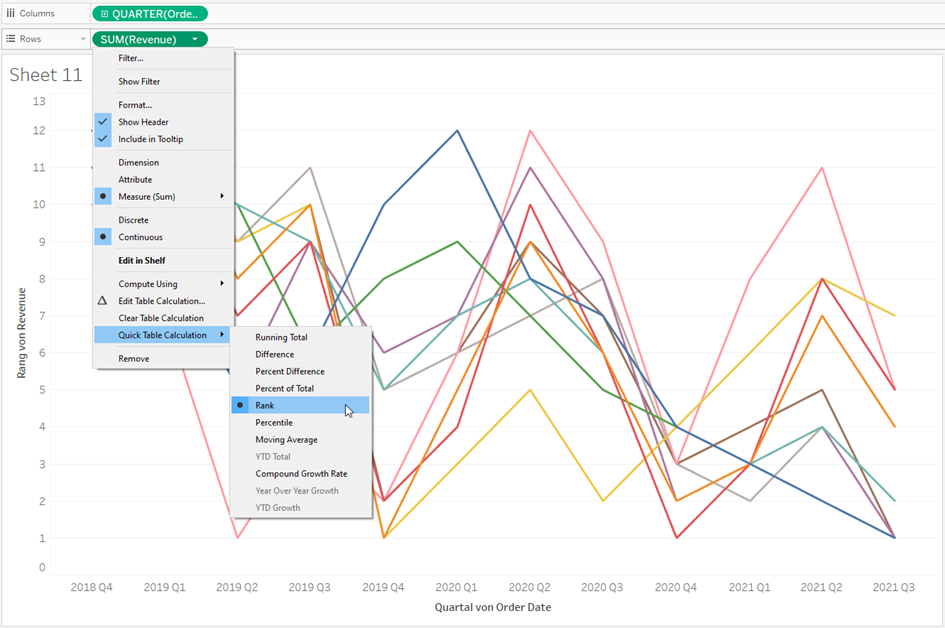Expand the plus icon on QUARTER pill
The width and height of the screenshot is (945, 628).
point(104,14)
